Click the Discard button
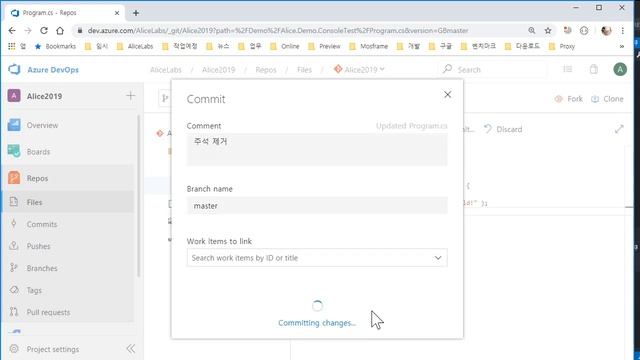This screenshot has height=360, width=640. pyautogui.click(x=503, y=129)
